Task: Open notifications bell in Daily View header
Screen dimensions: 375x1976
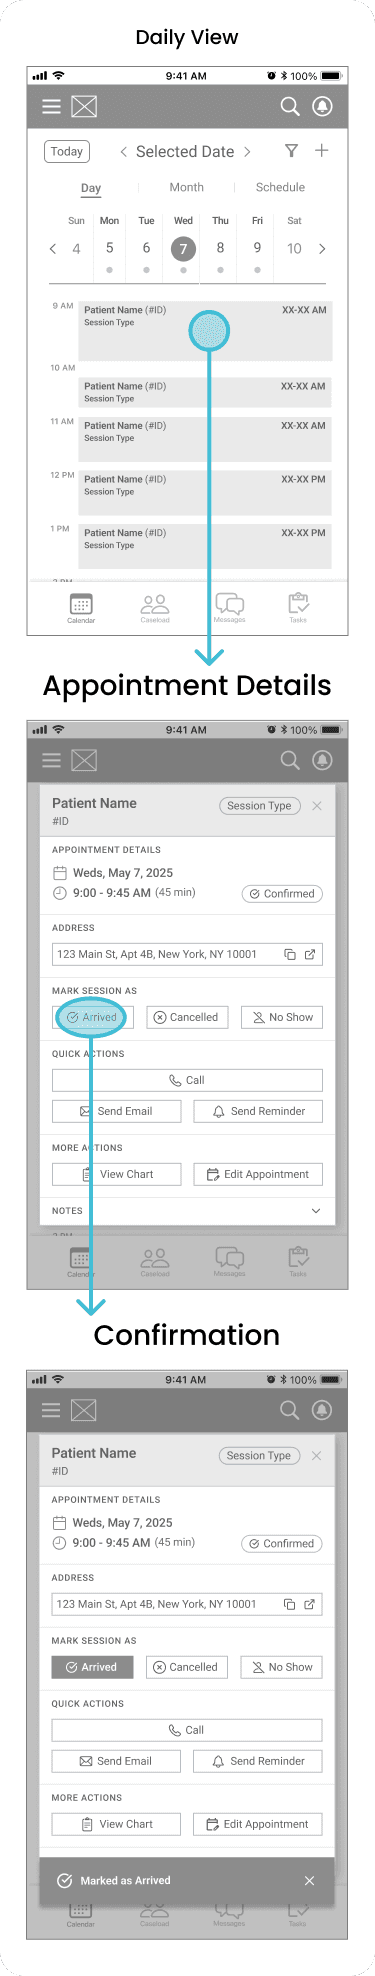Action: [x=322, y=106]
